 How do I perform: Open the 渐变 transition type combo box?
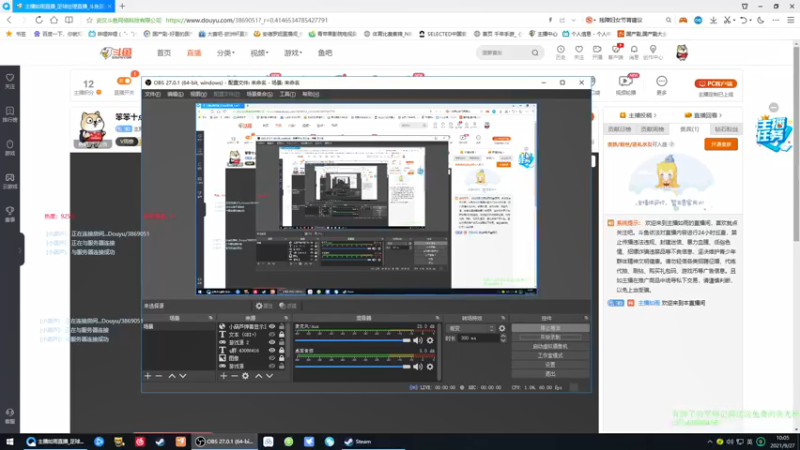(x=470, y=329)
